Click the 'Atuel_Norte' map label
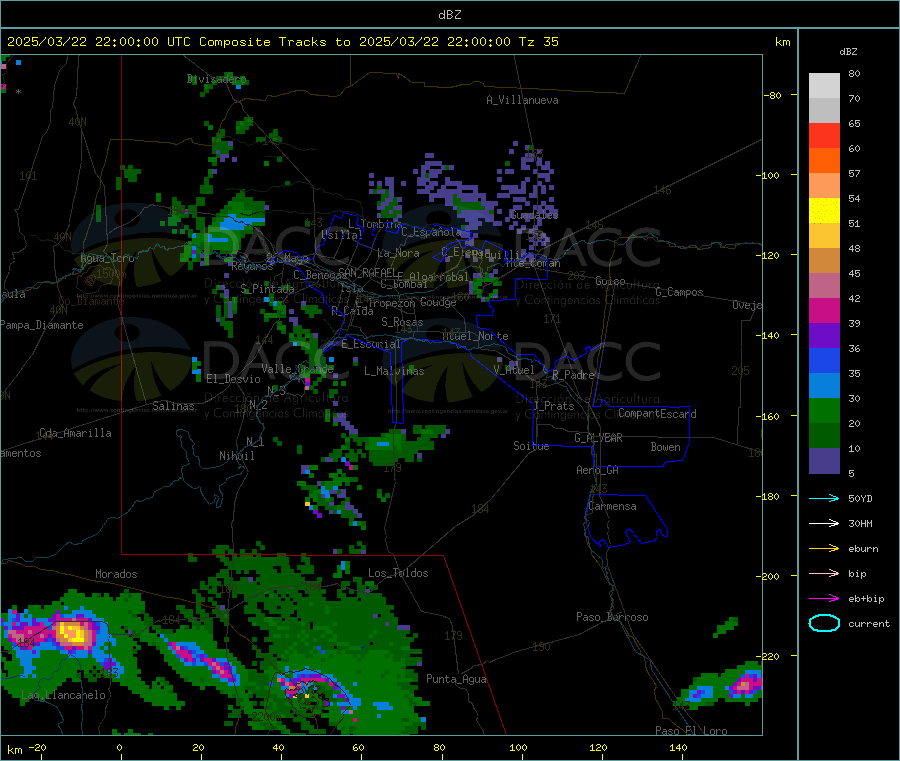The height and width of the screenshot is (761, 900). (475, 336)
